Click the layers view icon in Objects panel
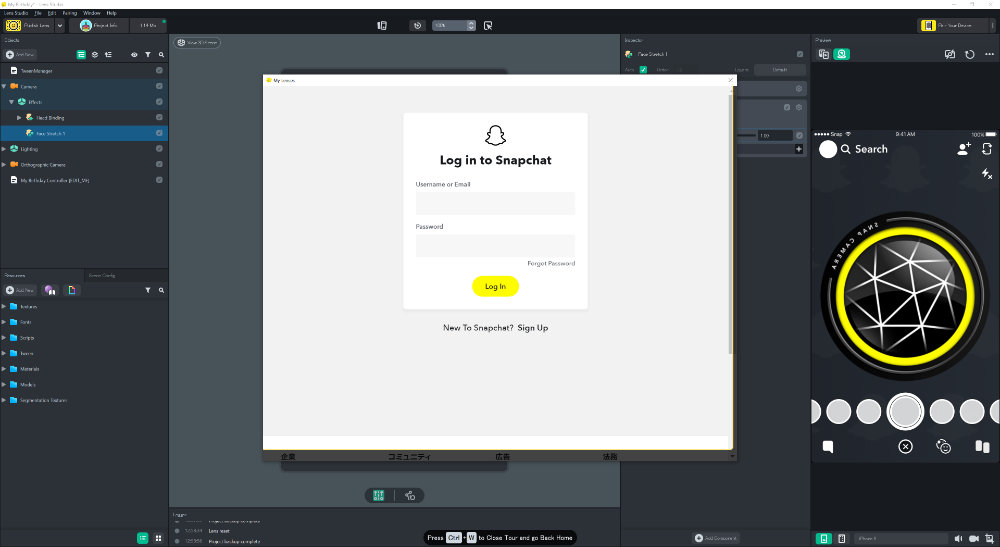This screenshot has height=547, width=1000. point(95,55)
